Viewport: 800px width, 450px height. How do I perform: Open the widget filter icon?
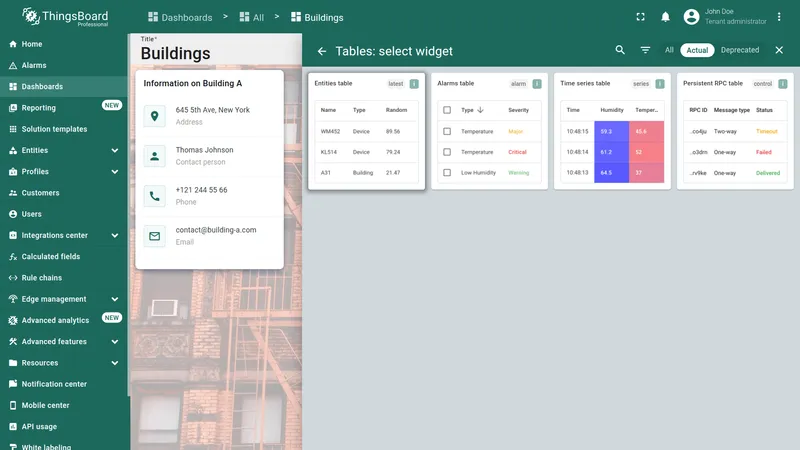pyautogui.click(x=645, y=50)
